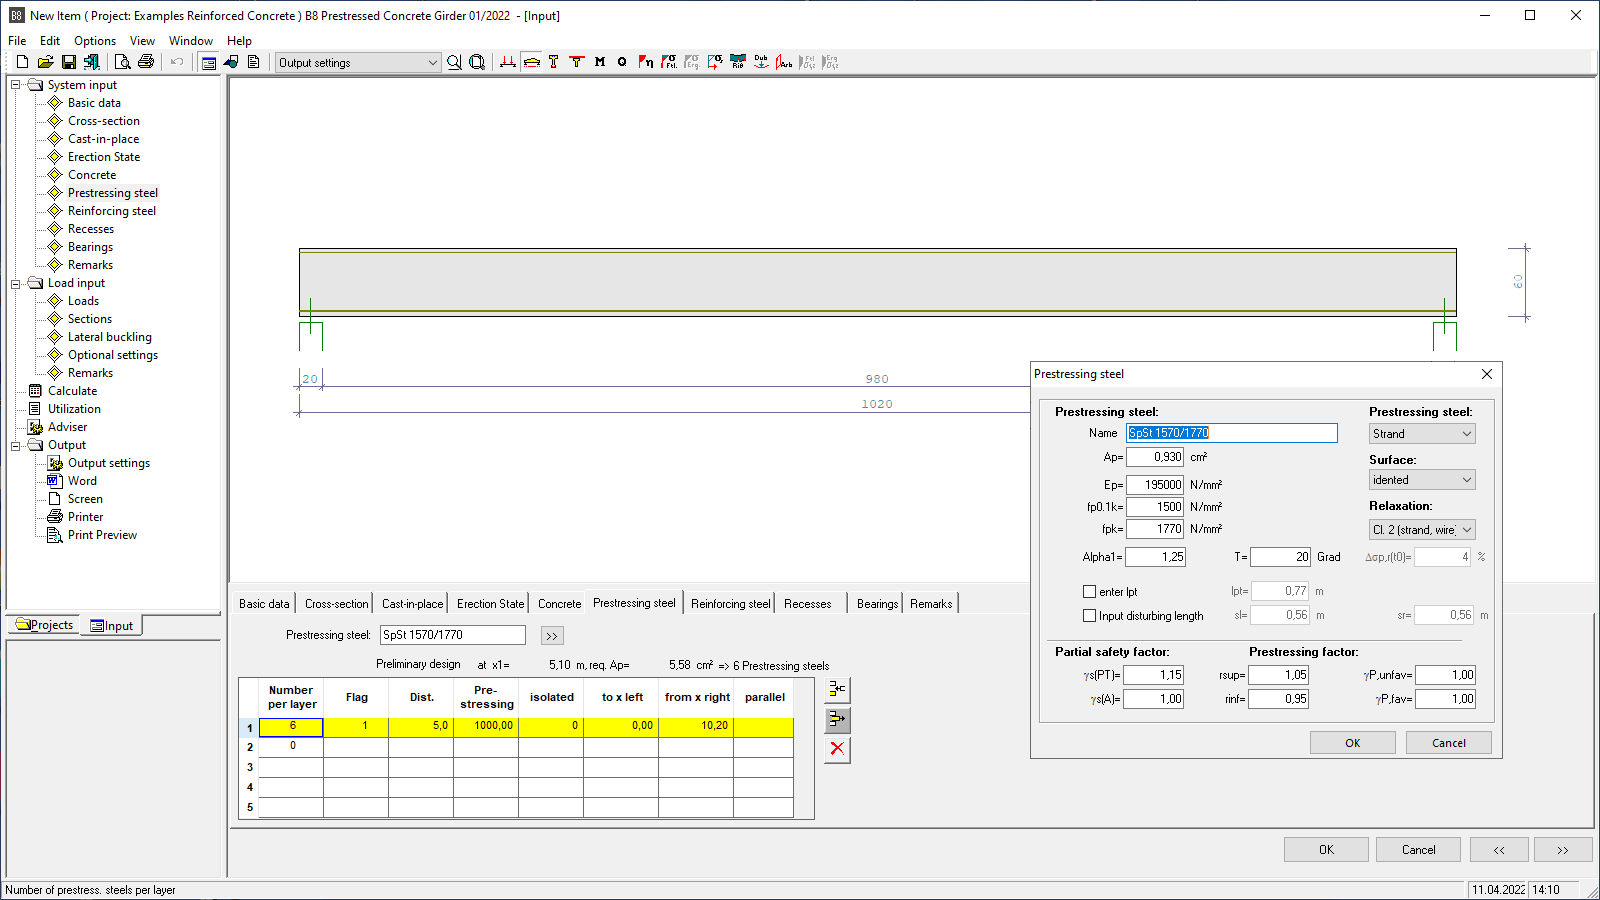The height and width of the screenshot is (900, 1600).
Task: Click OK in the Prestressing steel dialog
Action: [1353, 743]
